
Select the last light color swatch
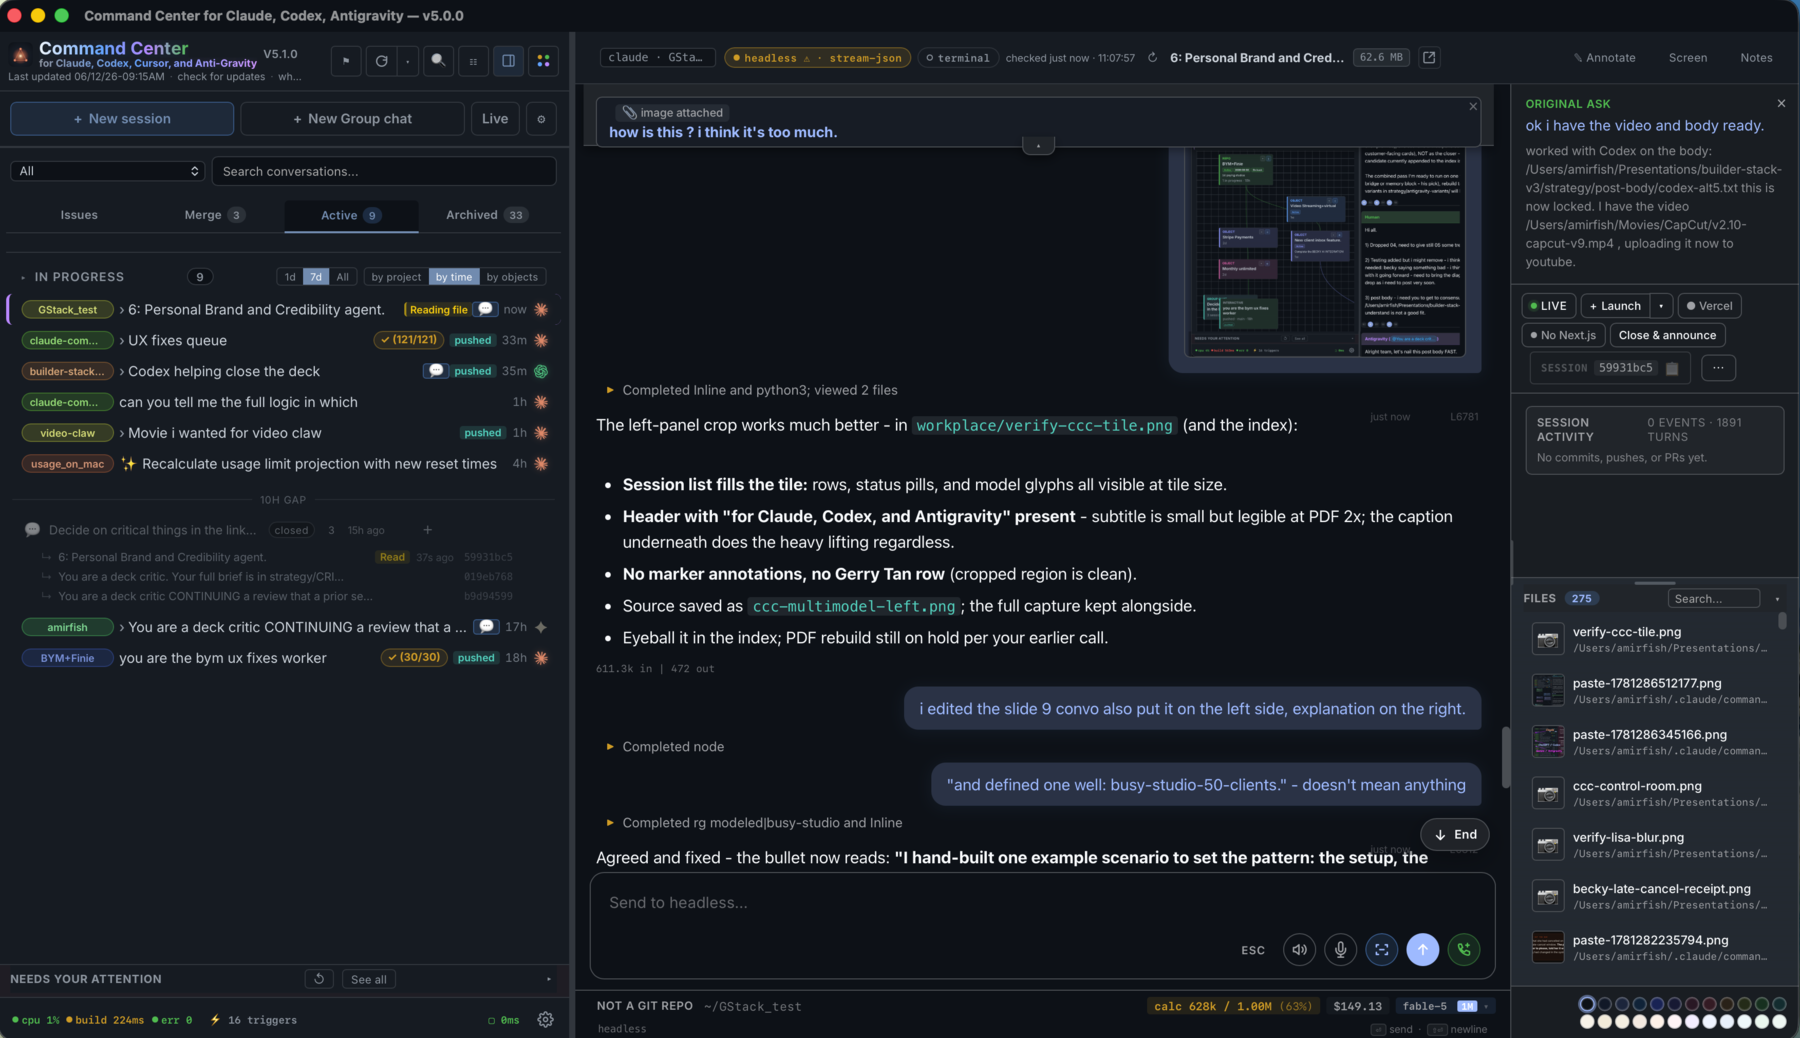(1779, 1022)
